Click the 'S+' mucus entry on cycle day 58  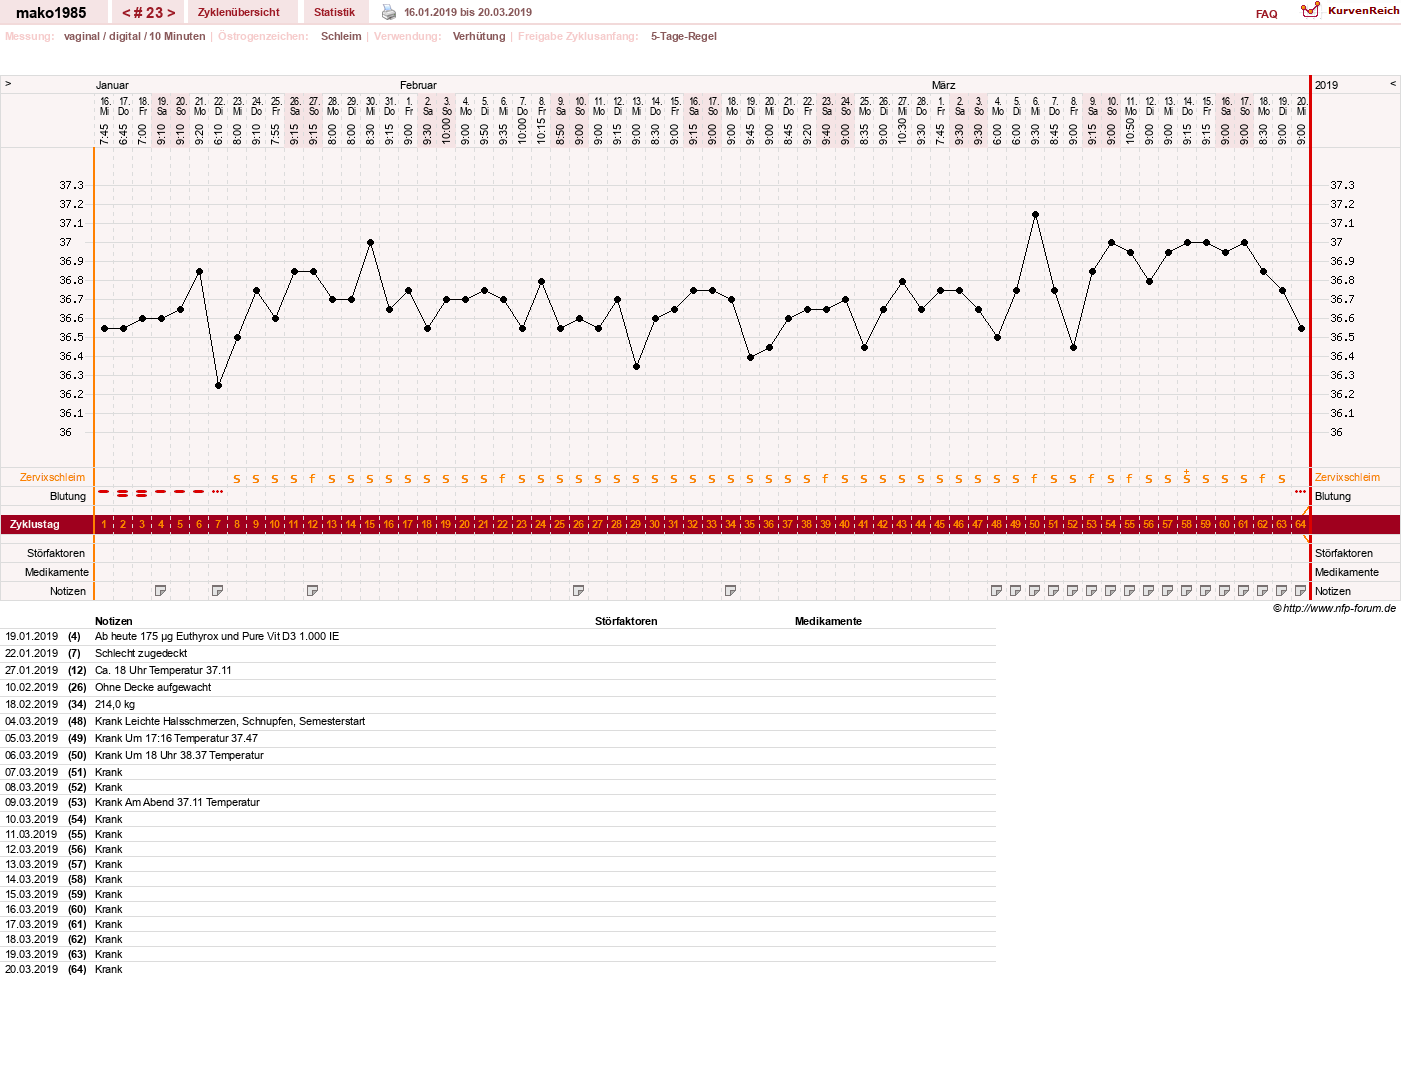click(1187, 477)
